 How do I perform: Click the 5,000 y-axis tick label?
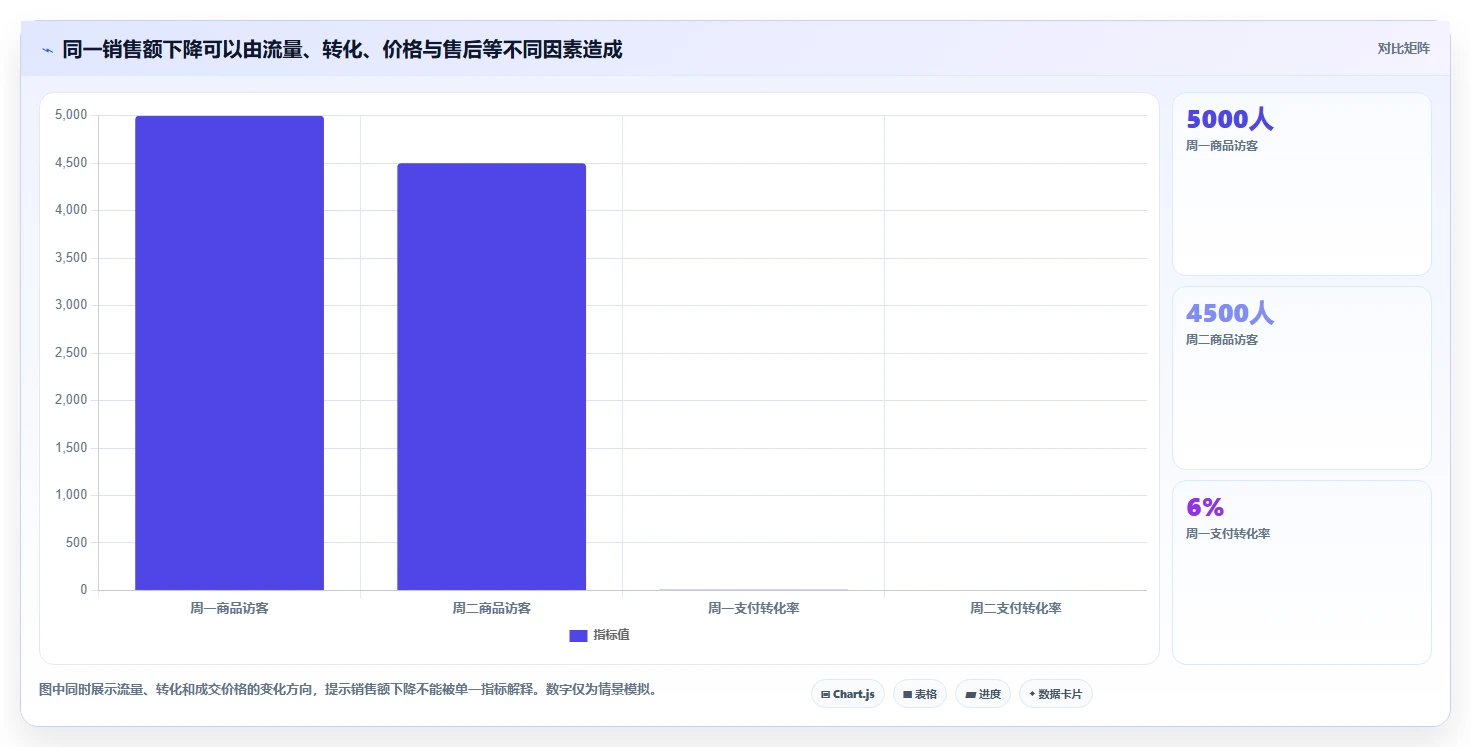click(x=70, y=115)
